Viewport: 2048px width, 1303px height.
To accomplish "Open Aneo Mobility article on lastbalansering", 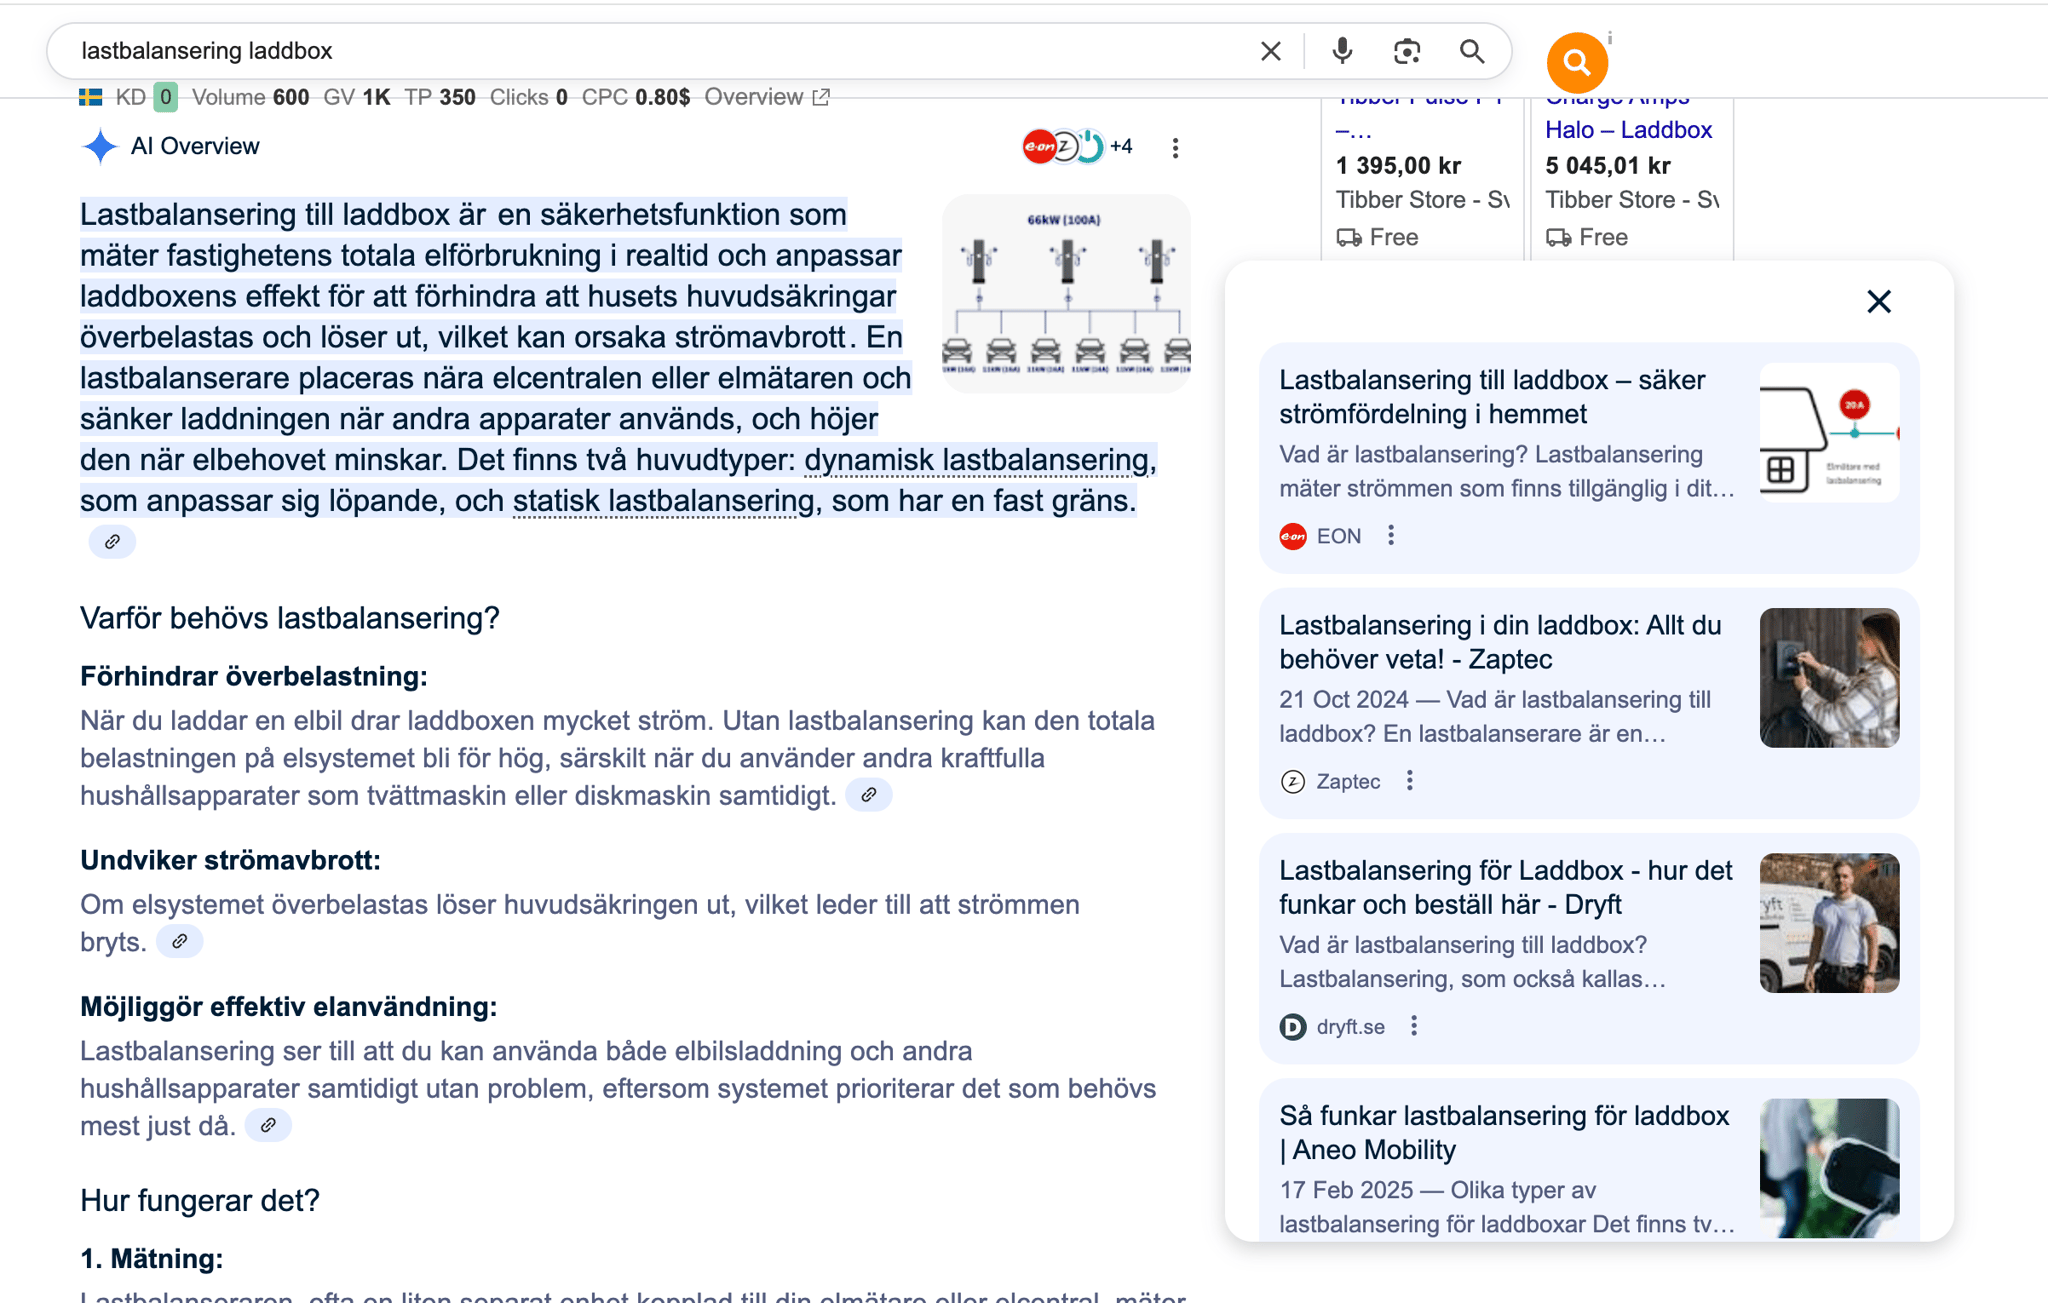I will pyautogui.click(x=1504, y=1132).
